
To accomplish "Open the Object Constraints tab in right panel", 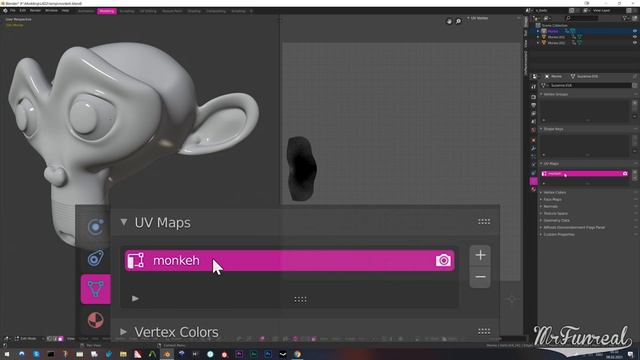I will tap(533, 173).
